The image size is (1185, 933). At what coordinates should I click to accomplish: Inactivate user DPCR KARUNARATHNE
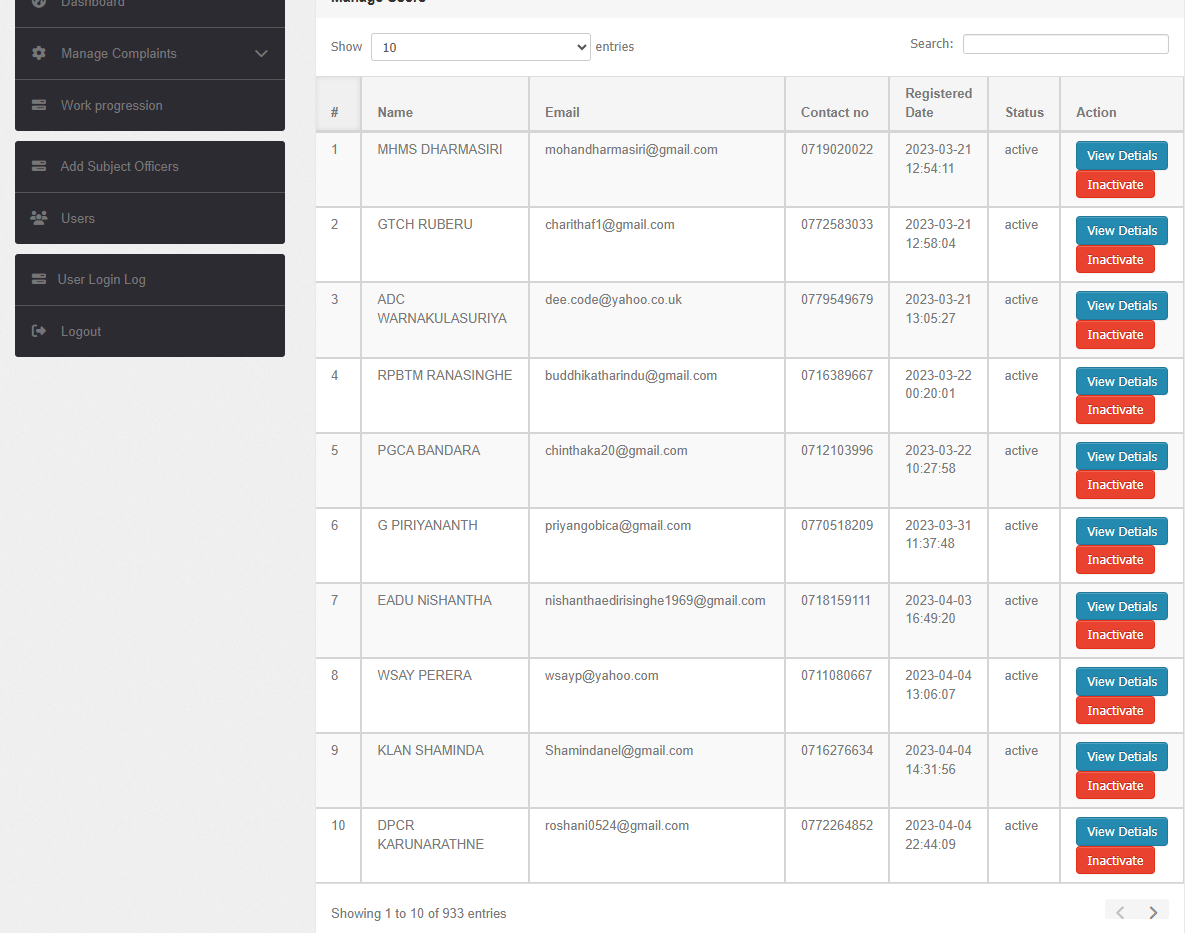coord(1115,860)
